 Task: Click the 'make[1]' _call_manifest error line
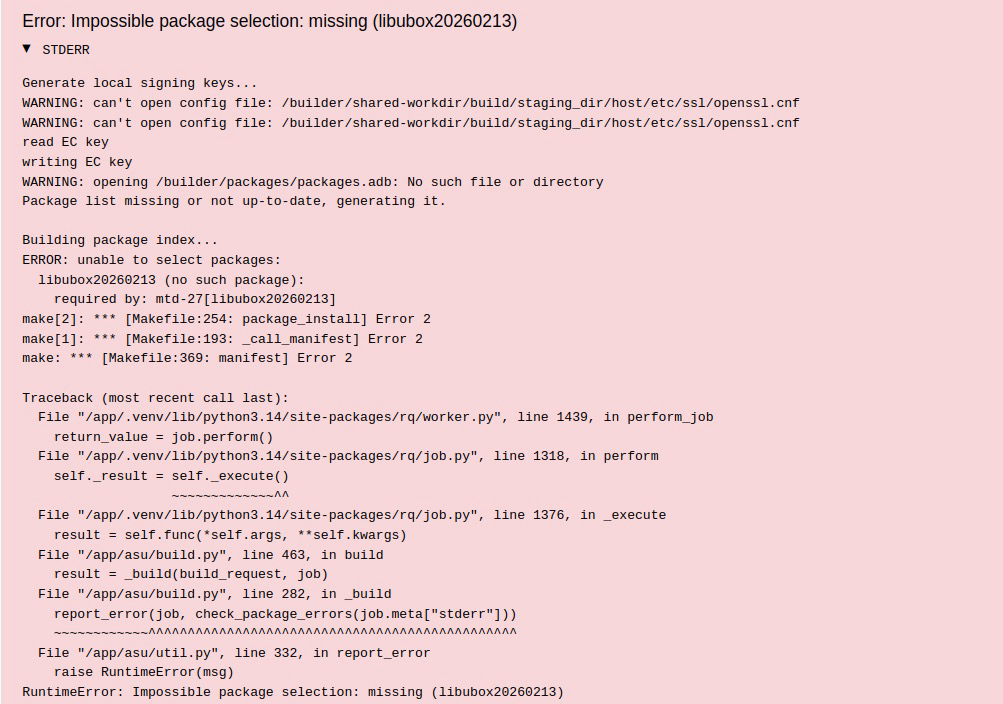[222, 339]
